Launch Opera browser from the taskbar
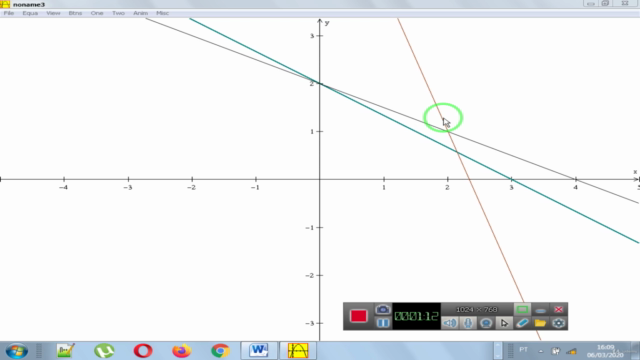 (x=143, y=351)
